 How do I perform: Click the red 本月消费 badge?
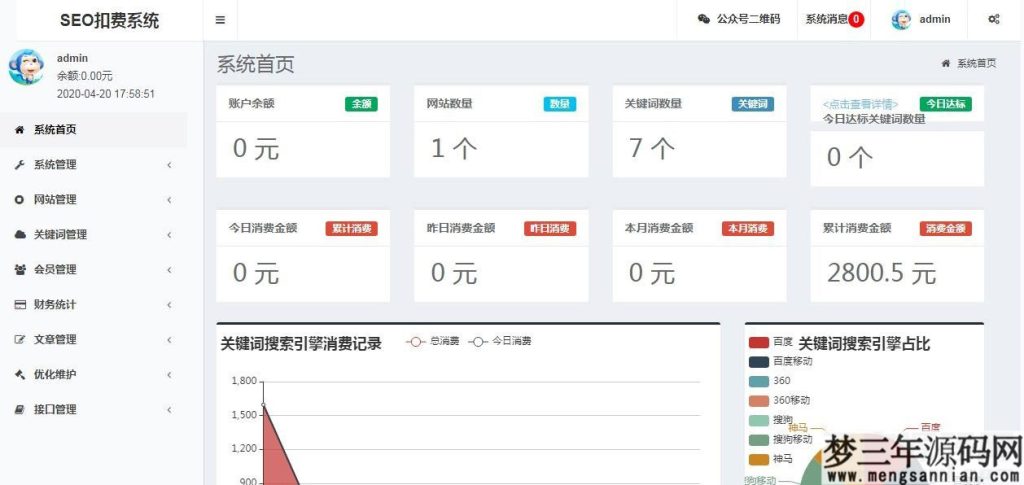coord(748,228)
